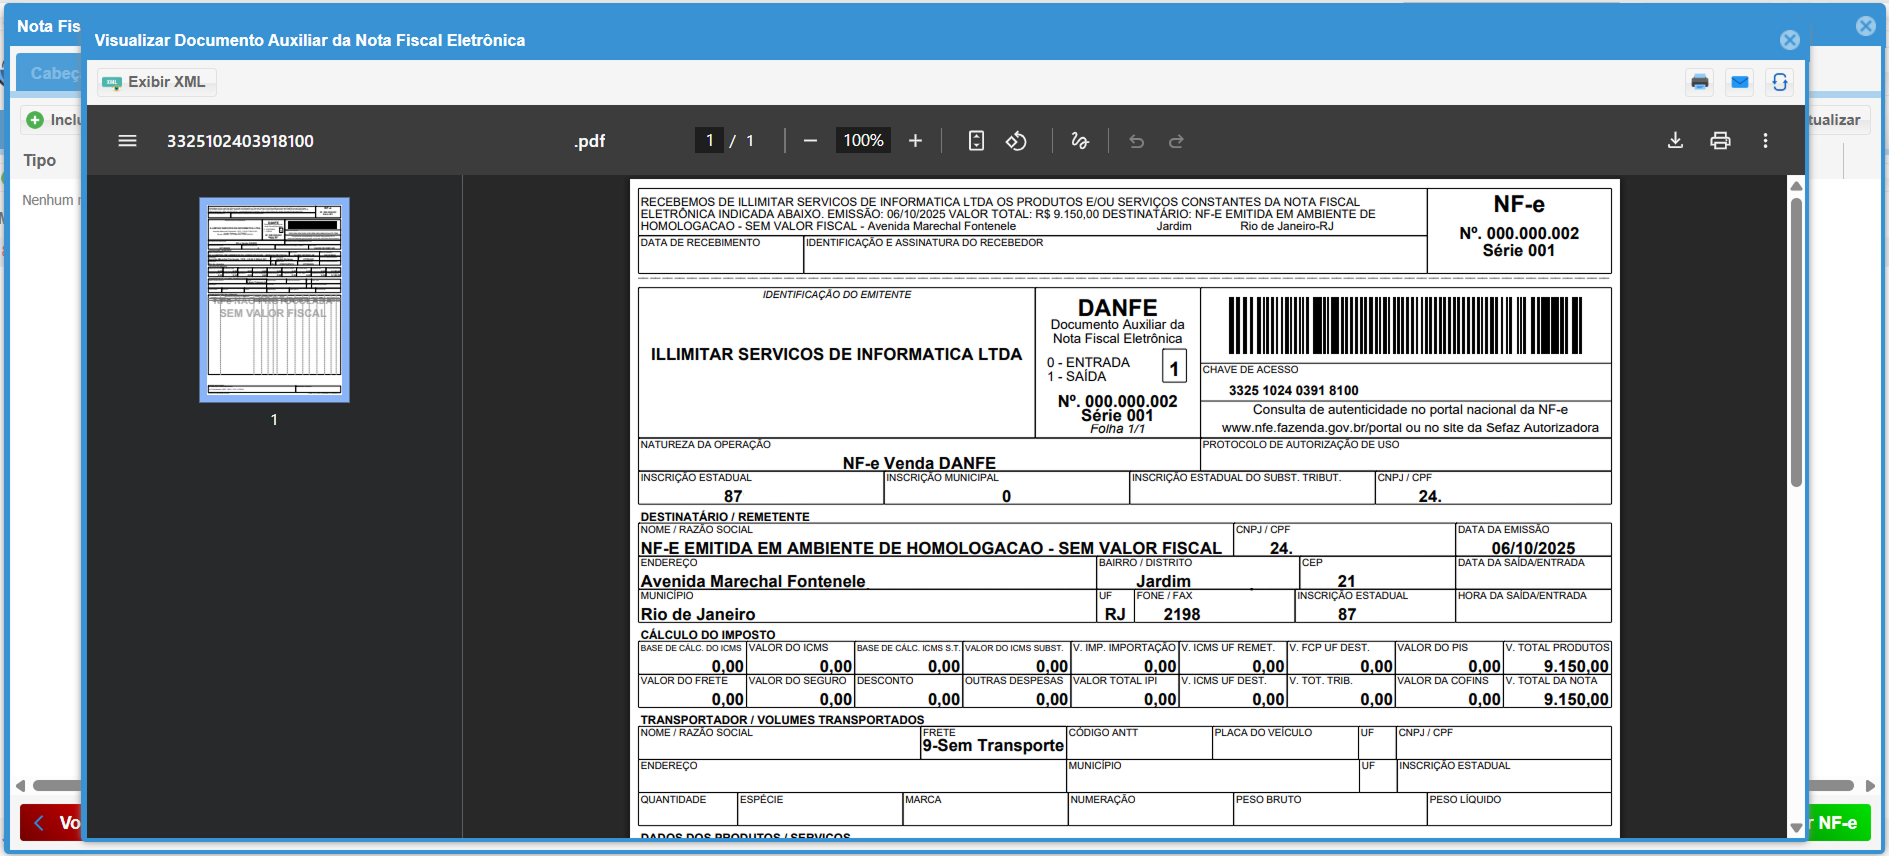1889x856 pixels.
Task: Click the undo arrow in PDF toolbar
Action: coord(1136,141)
